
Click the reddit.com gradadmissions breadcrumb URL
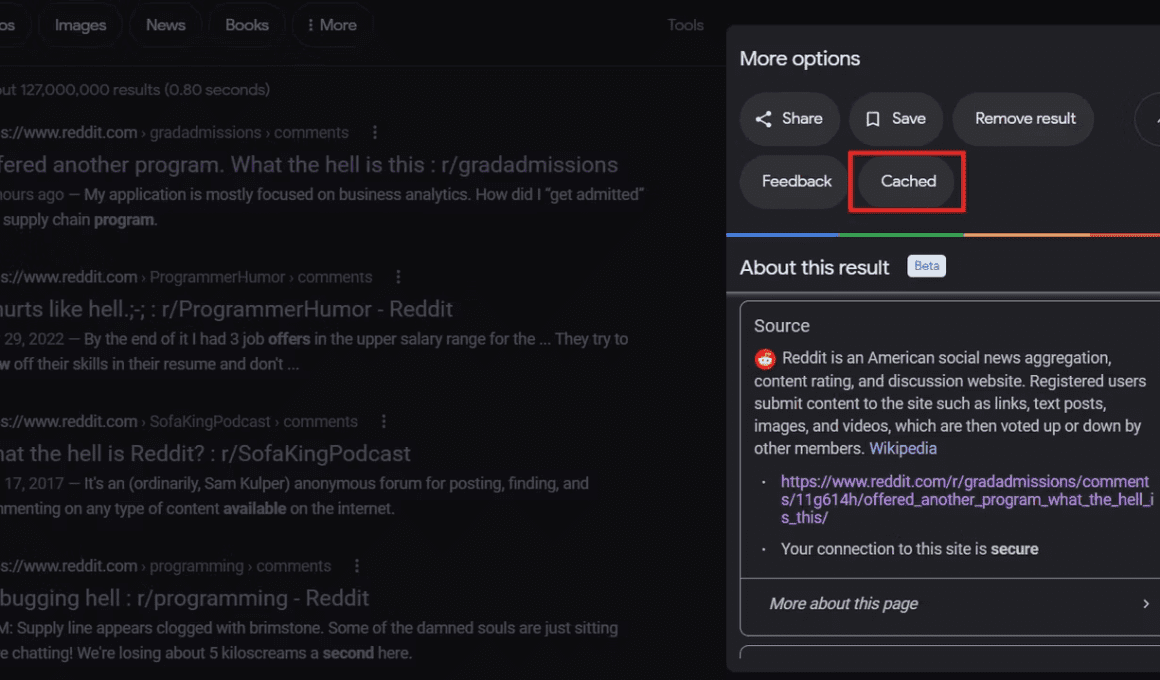coord(175,132)
